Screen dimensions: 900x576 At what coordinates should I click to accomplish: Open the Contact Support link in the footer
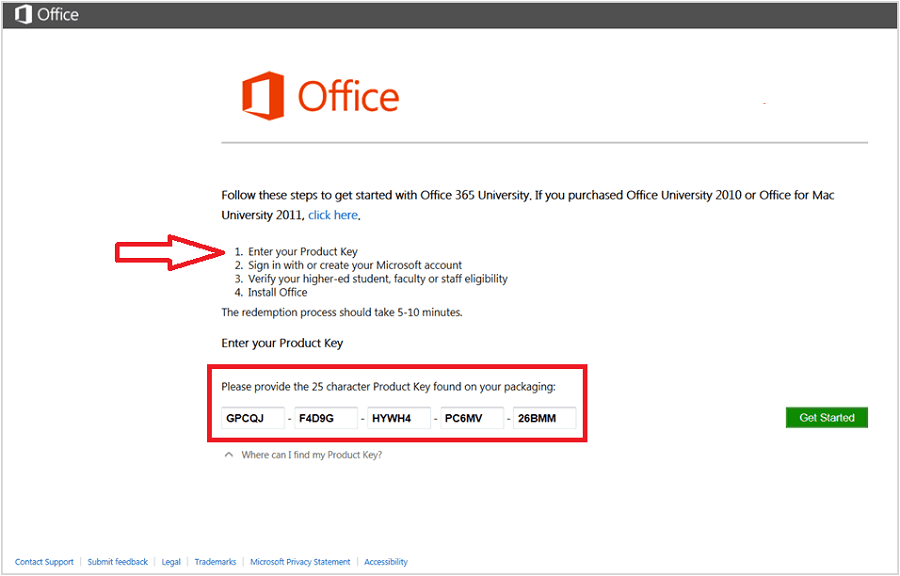[x=43, y=562]
